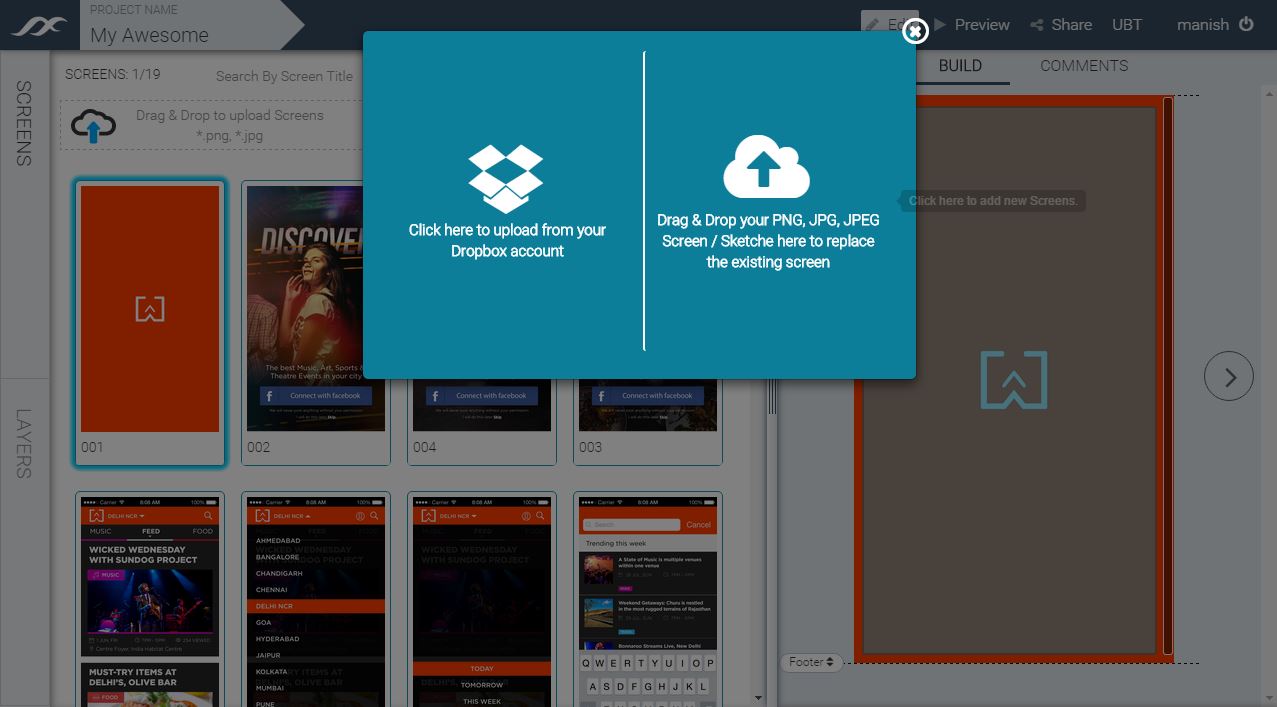Viewport: 1277px width, 707px height.
Task: Go to next screen with right arrow
Action: (1228, 377)
